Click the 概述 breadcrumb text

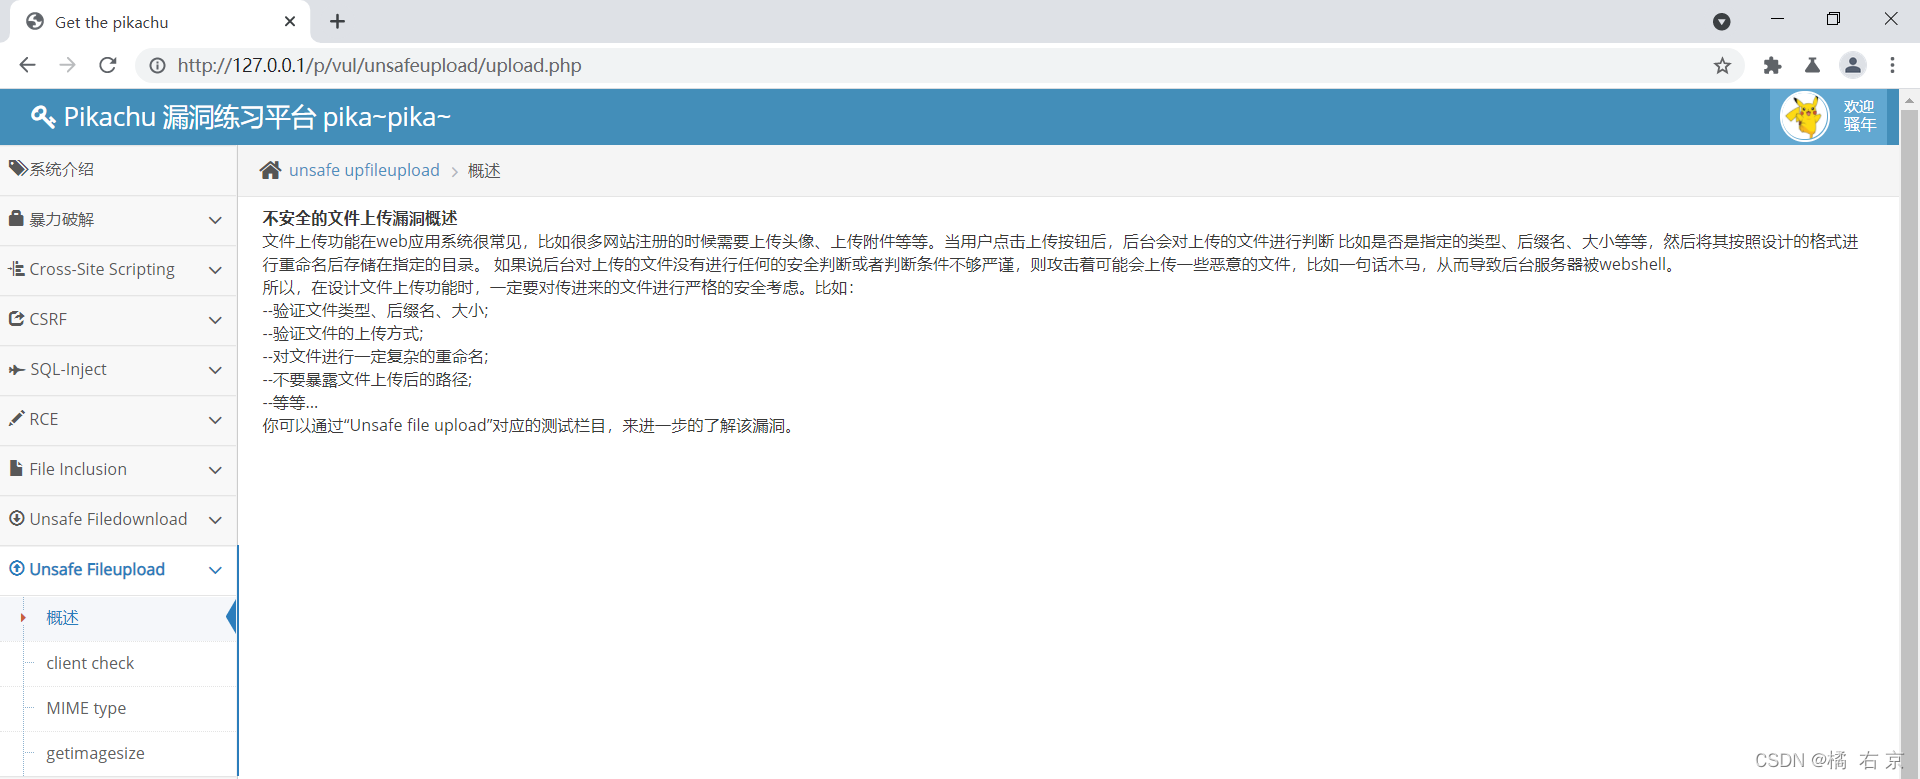pos(484,171)
